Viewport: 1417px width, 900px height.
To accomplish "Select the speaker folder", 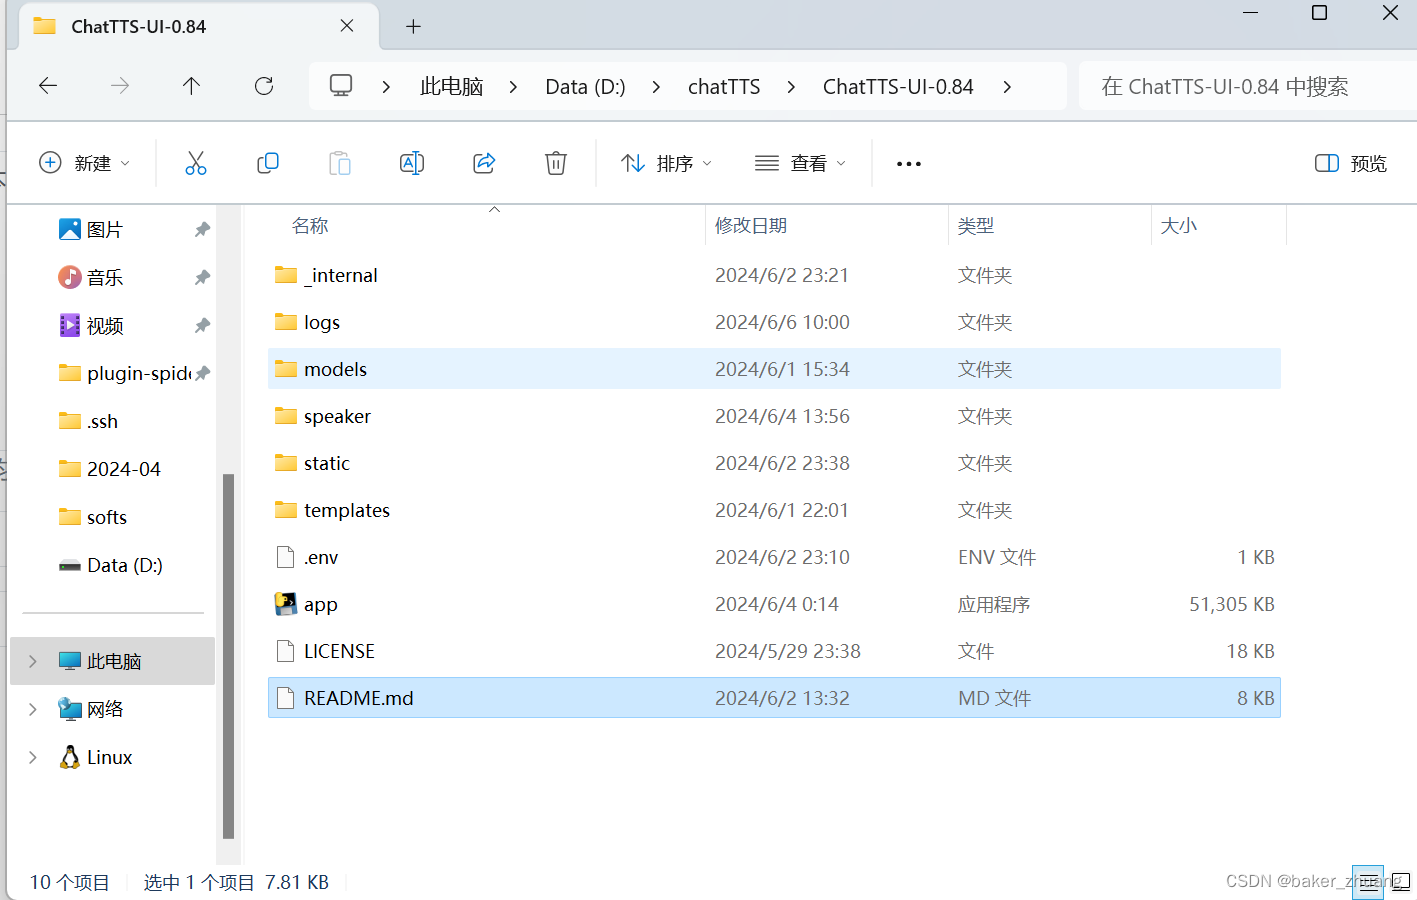I will click(x=774, y=416).
